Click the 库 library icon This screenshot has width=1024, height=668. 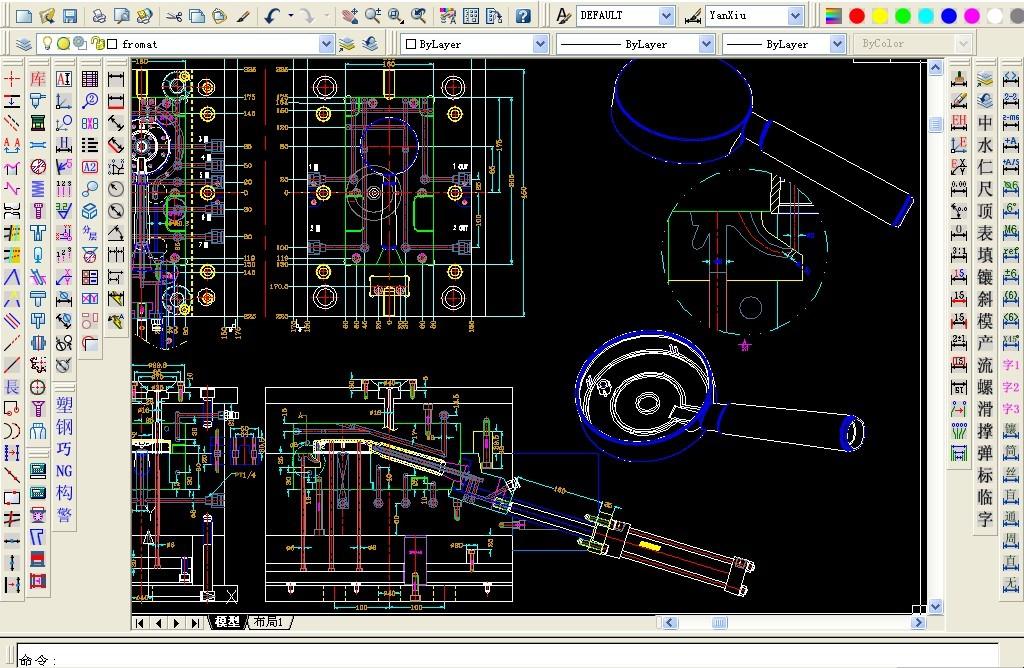[x=38, y=79]
